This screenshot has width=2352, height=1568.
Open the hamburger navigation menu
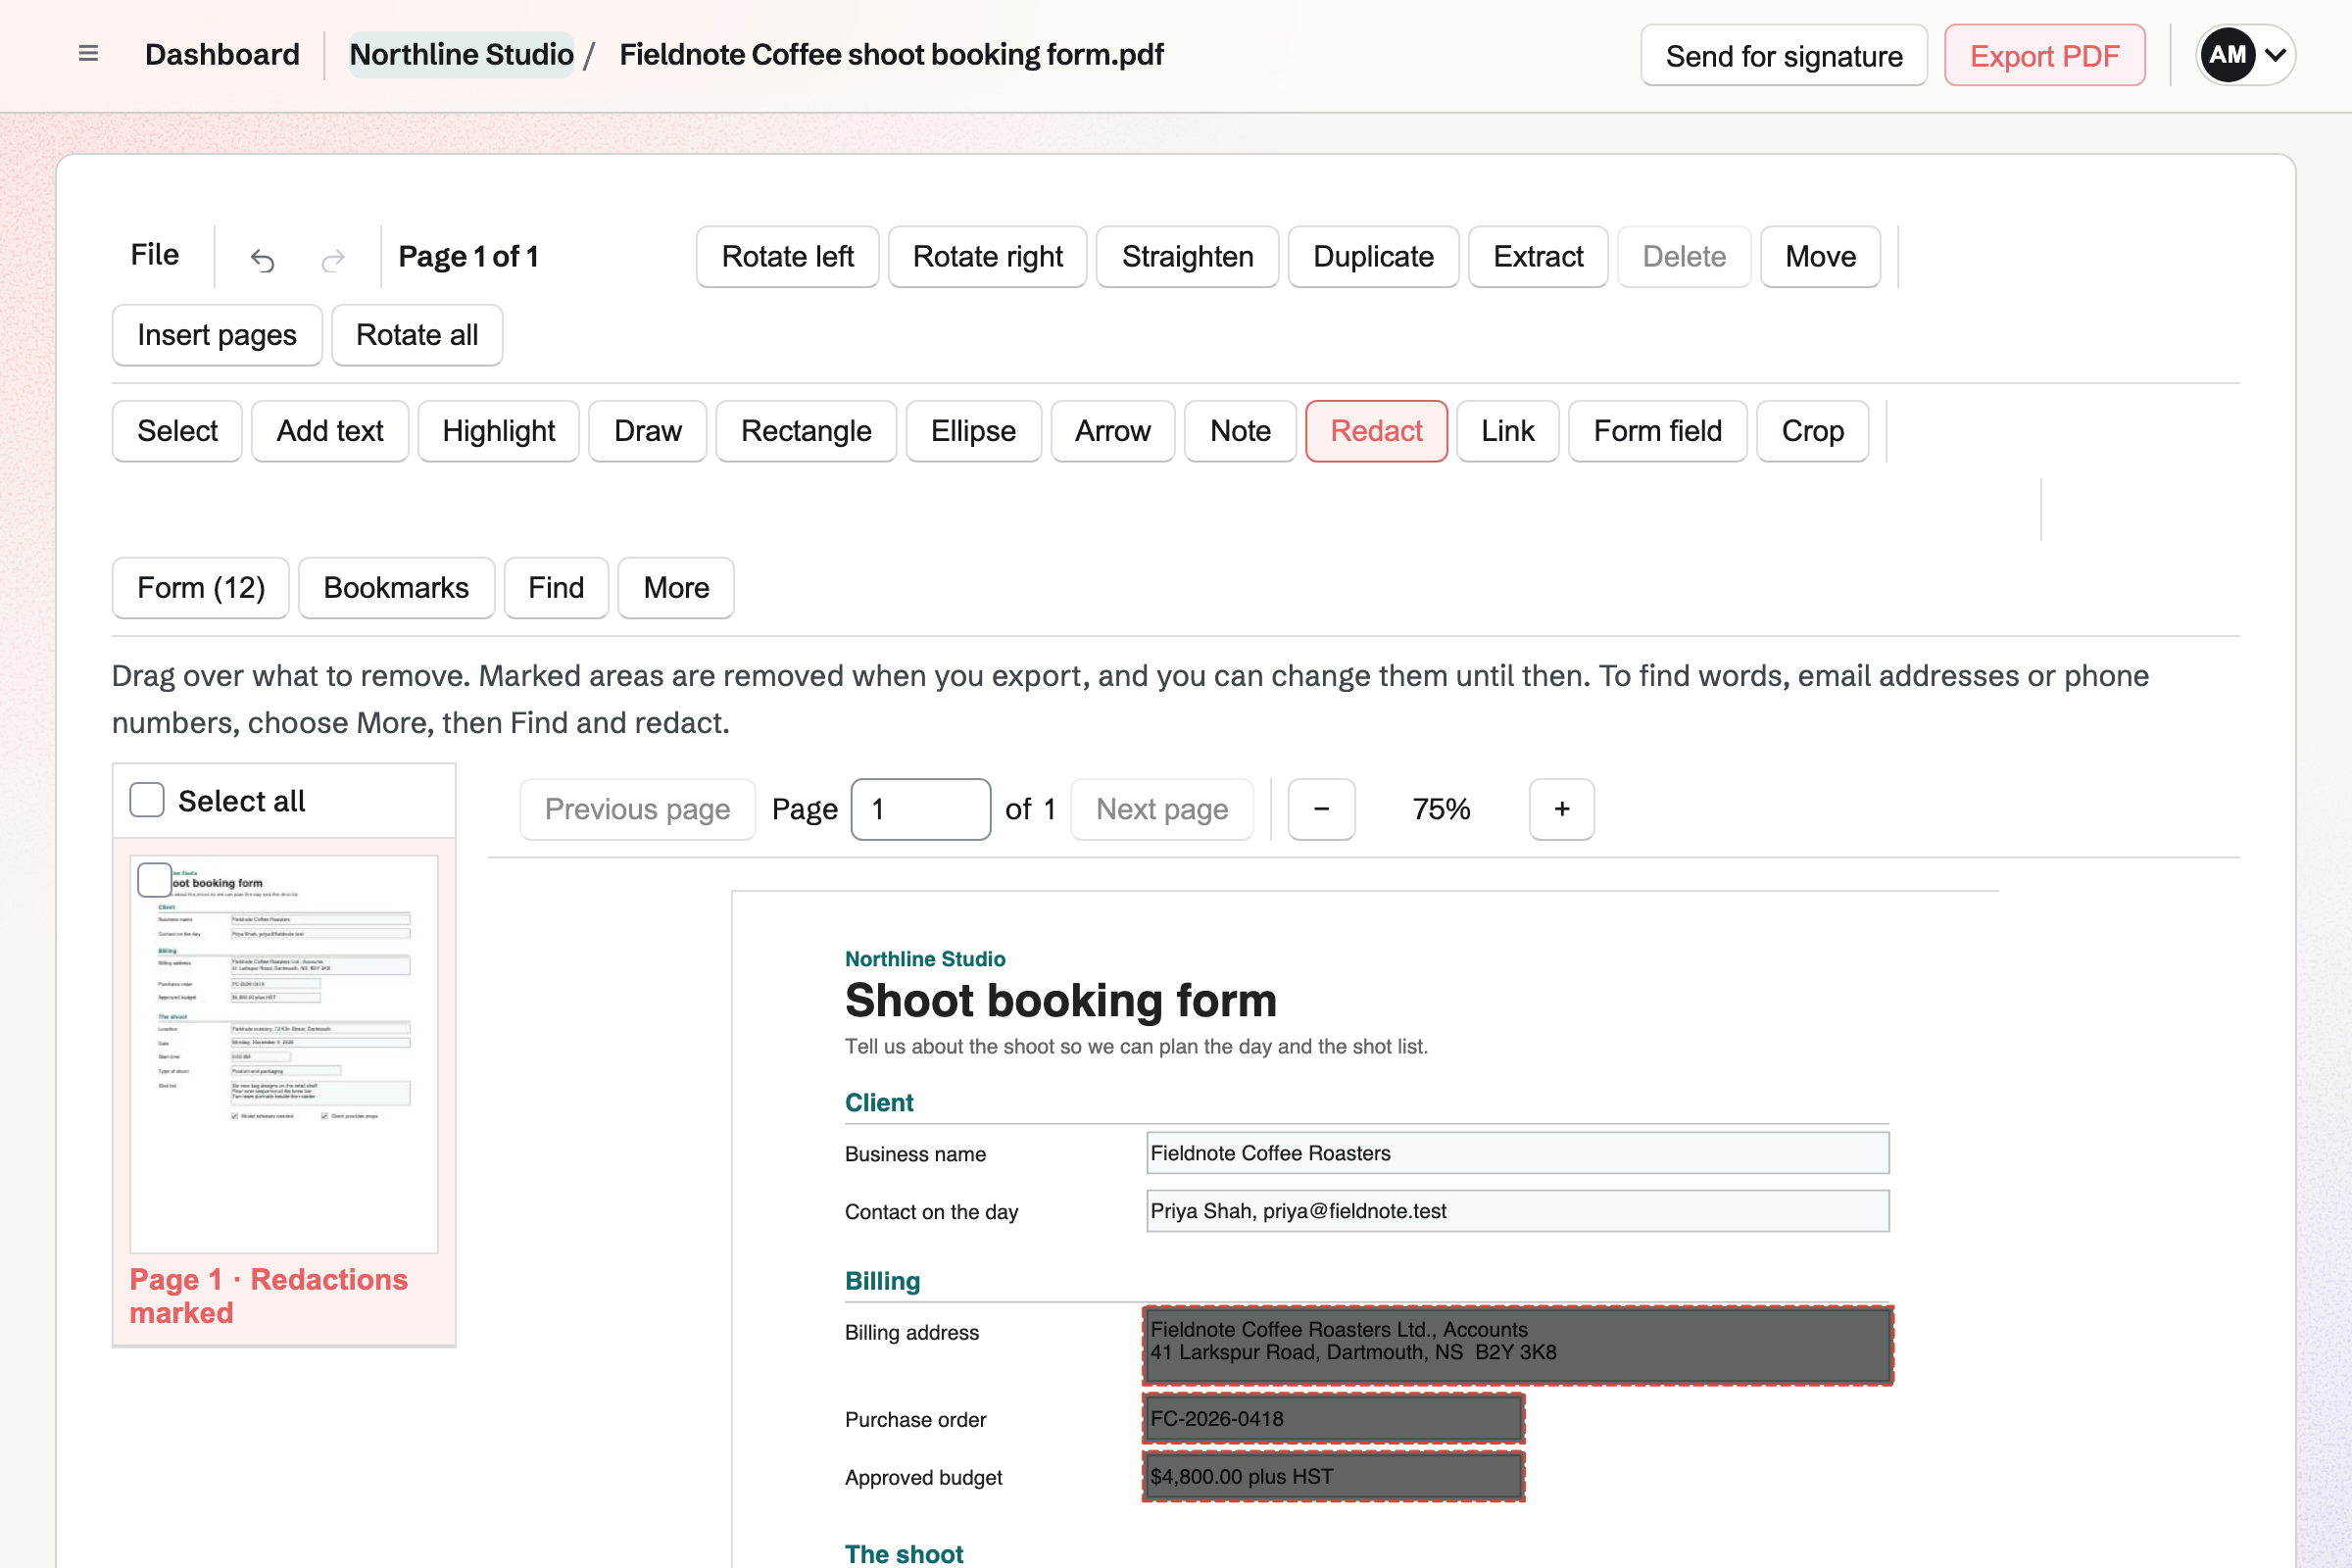(88, 54)
